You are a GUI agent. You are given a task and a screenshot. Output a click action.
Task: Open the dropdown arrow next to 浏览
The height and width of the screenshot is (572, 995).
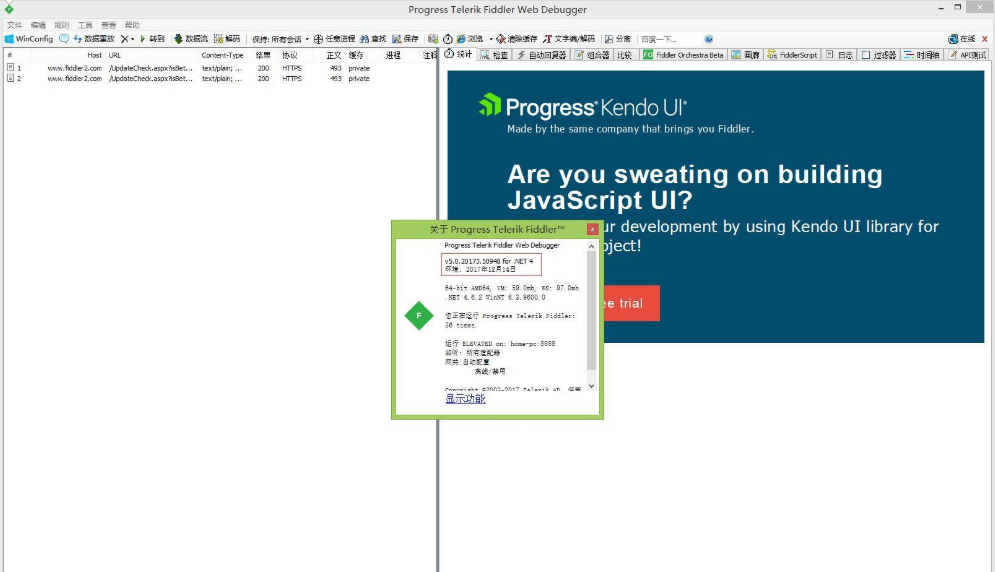coord(491,39)
